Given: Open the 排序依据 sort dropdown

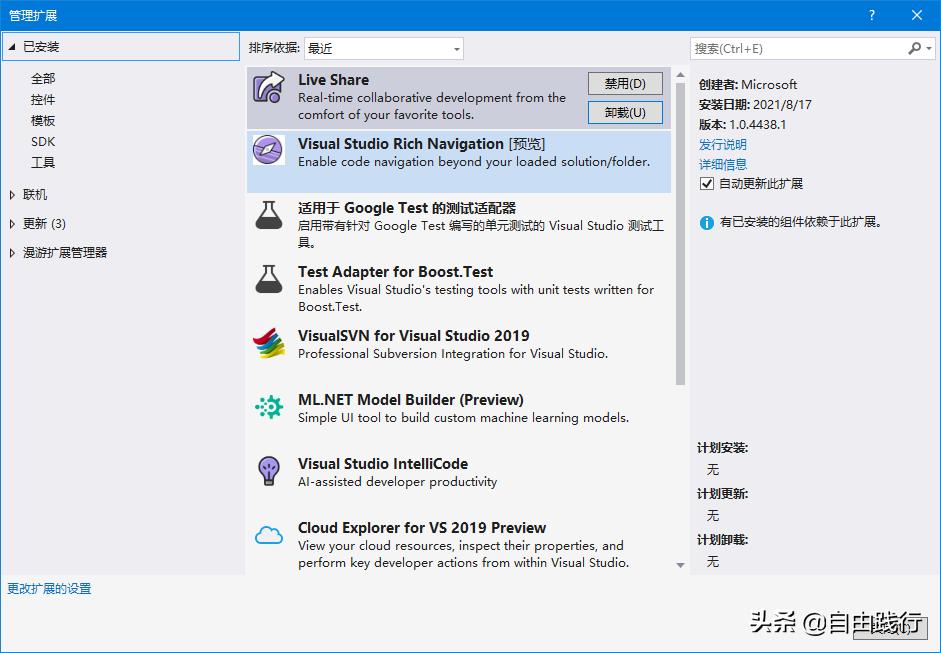Looking at the screenshot, I should coord(456,48).
